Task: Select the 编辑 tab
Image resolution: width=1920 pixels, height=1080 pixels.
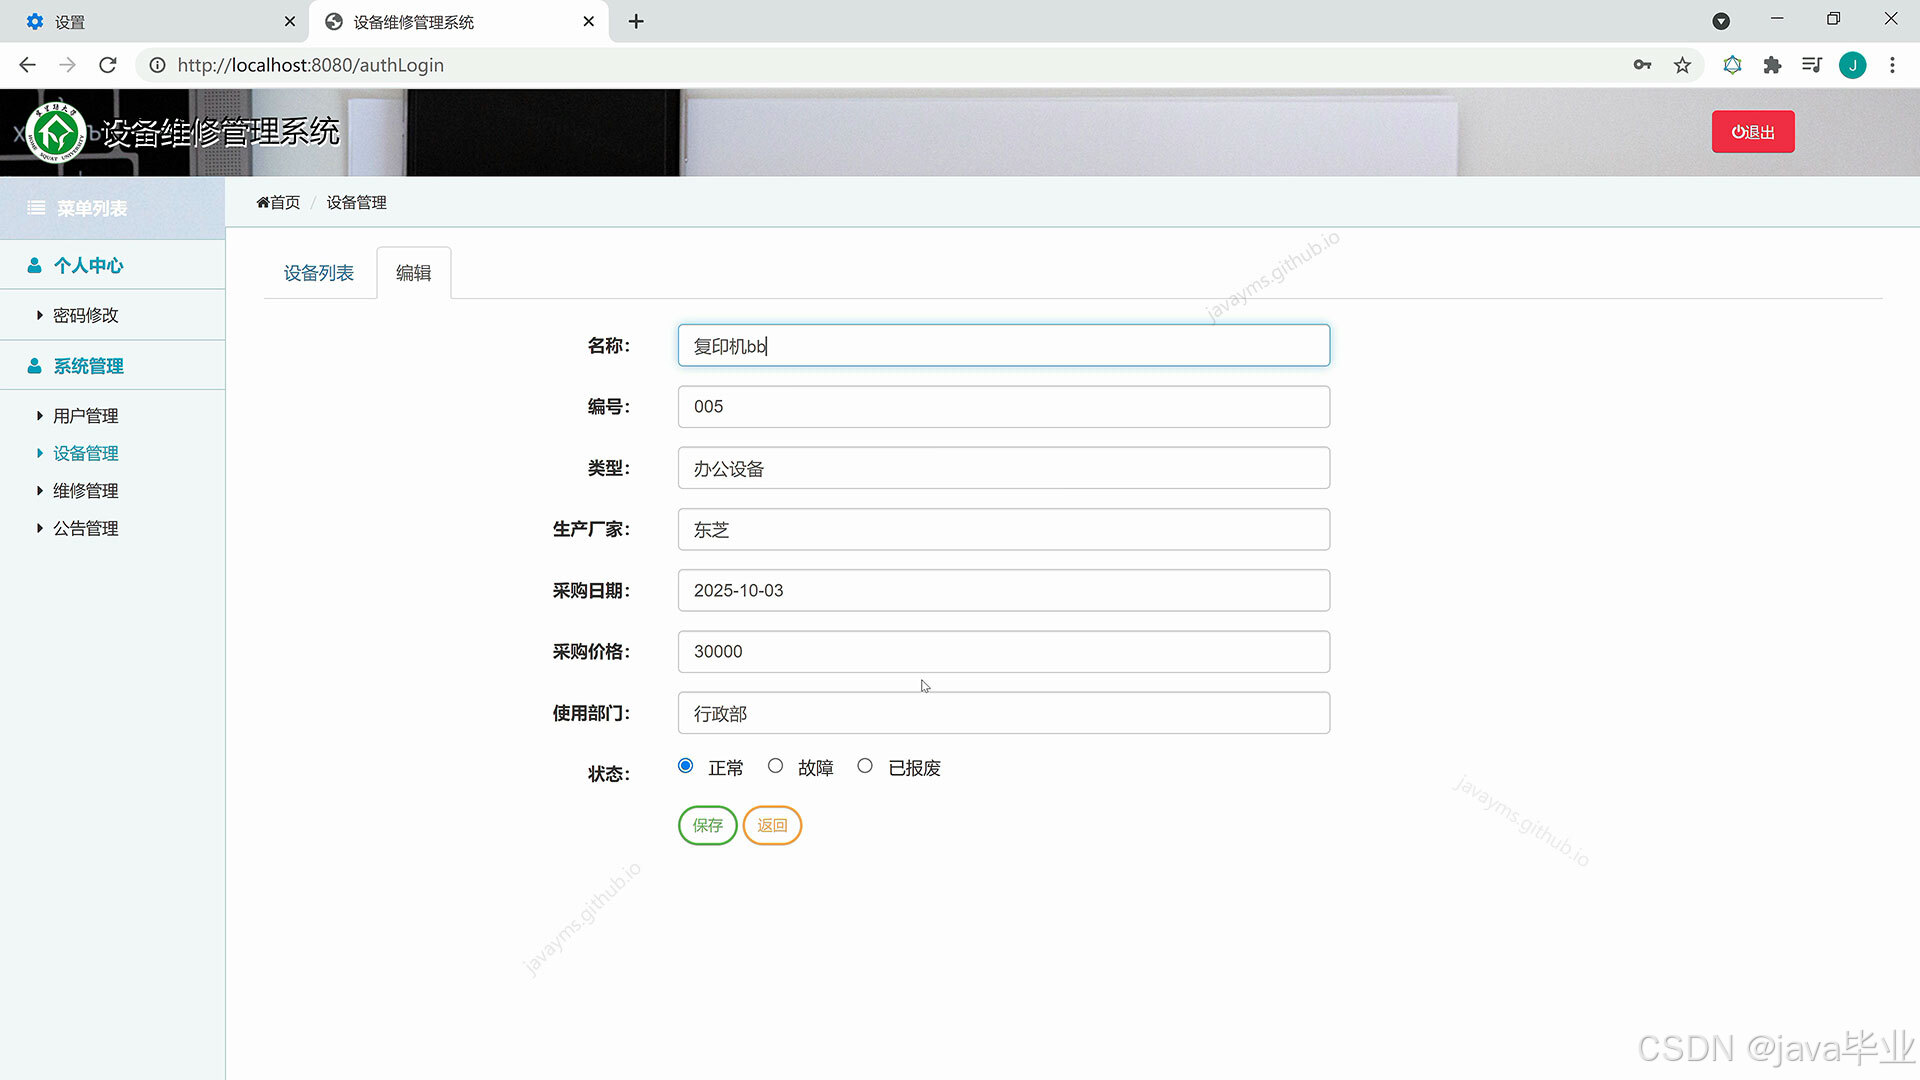Action: tap(413, 273)
